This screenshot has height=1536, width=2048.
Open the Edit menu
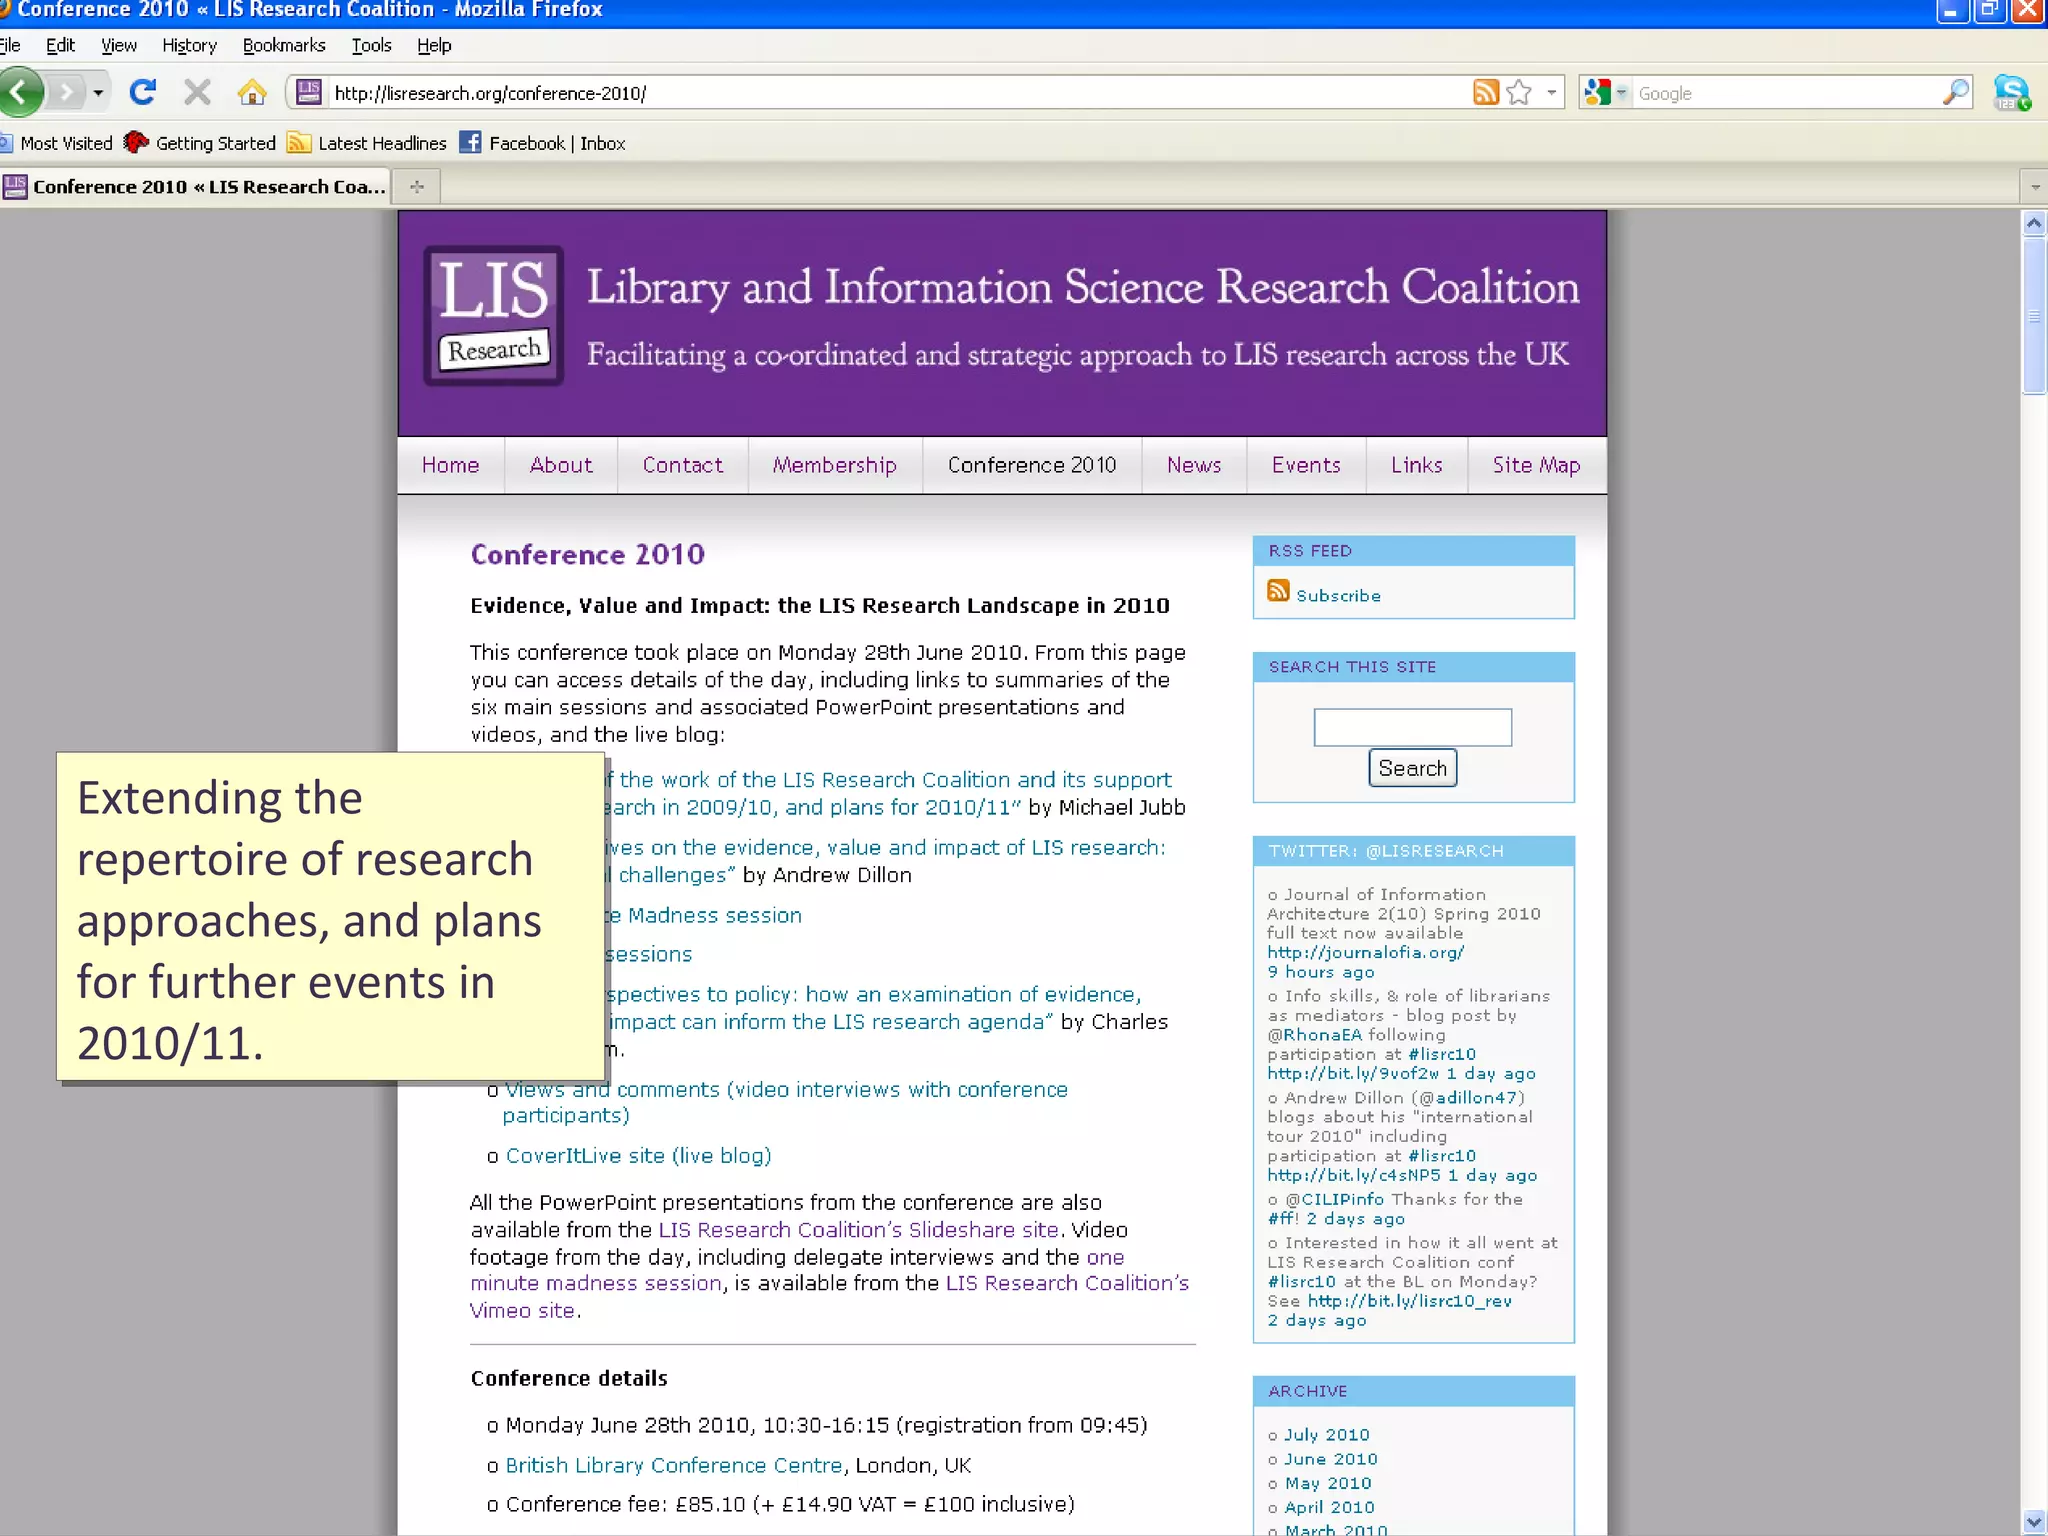point(60,45)
